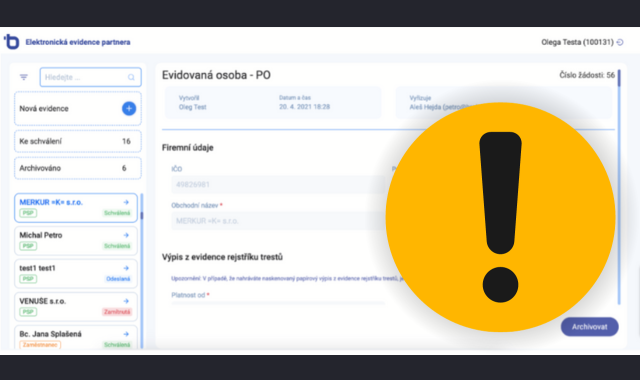Click the PSP tag on VENUŠE s.r.o.
The image size is (640, 380).
(x=28, y=312)
